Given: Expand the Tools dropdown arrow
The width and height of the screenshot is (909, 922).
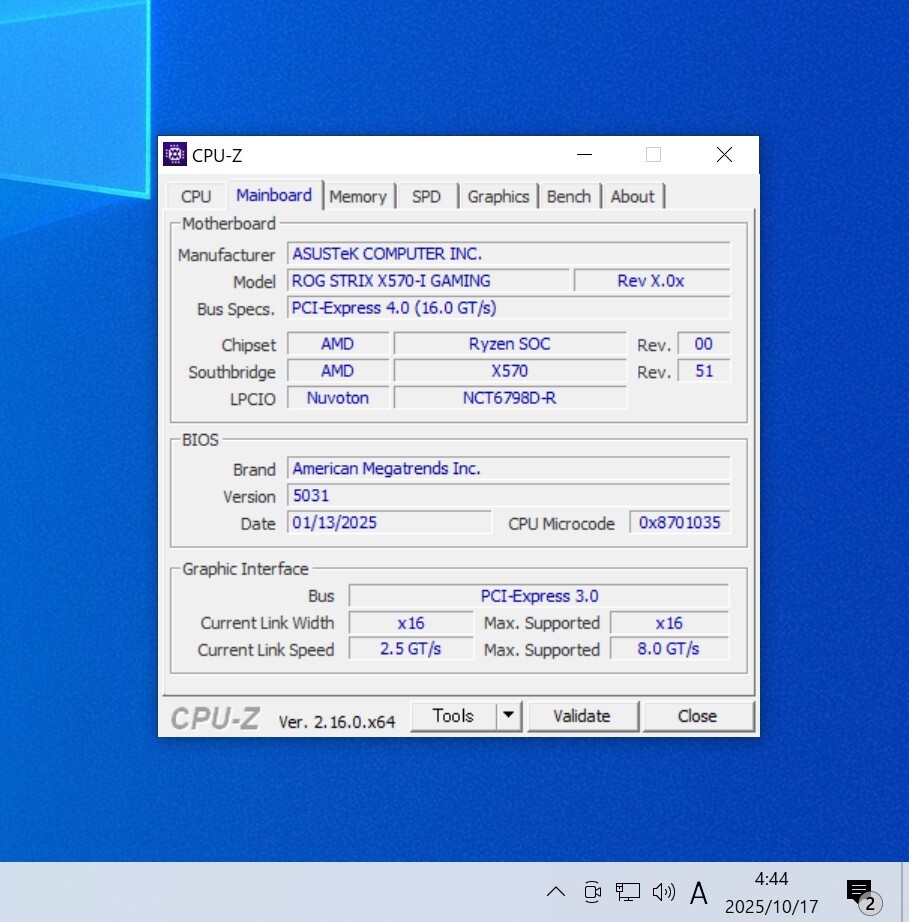Looking at the screenshot, I should (x=509, y=716).
